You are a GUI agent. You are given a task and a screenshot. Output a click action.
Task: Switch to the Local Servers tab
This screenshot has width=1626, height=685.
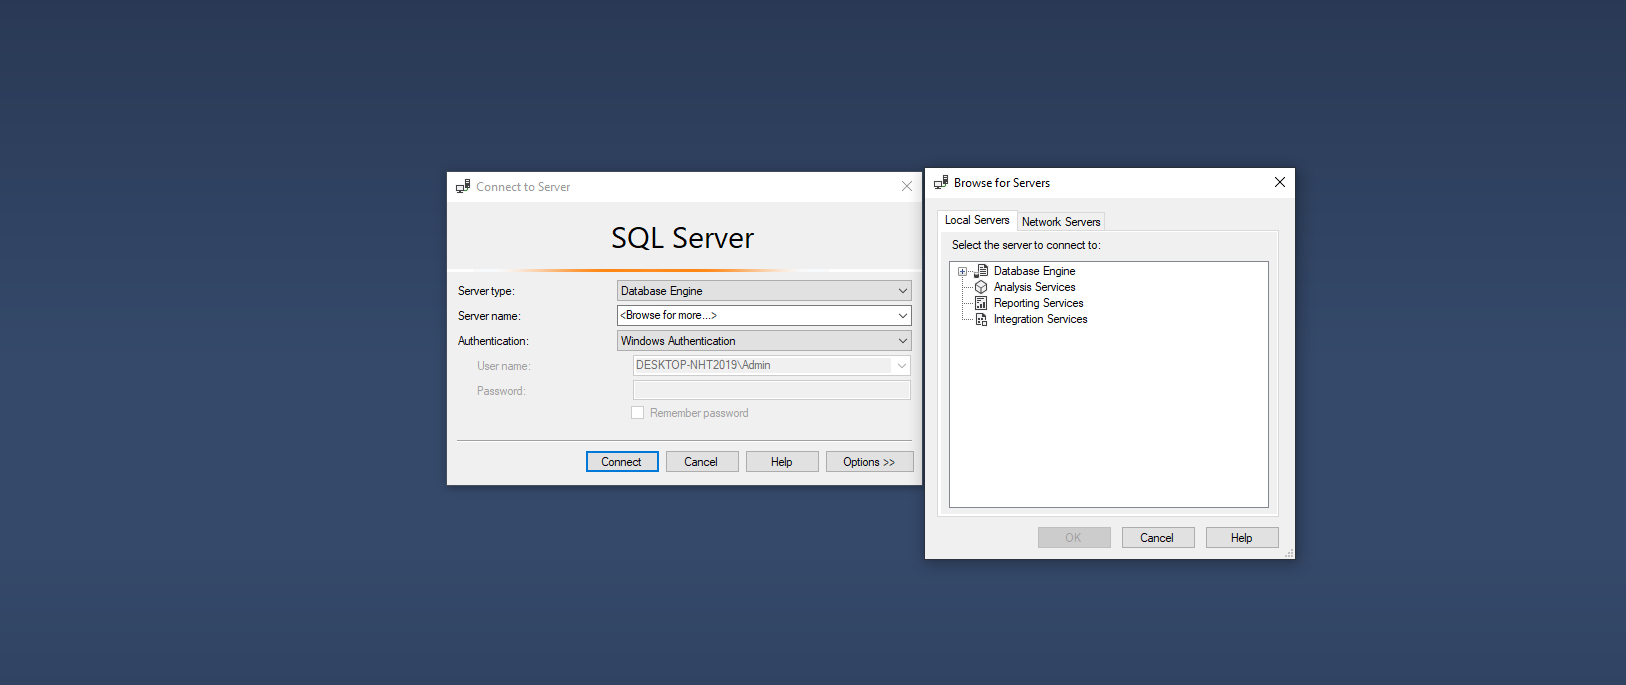coord(977,220)
